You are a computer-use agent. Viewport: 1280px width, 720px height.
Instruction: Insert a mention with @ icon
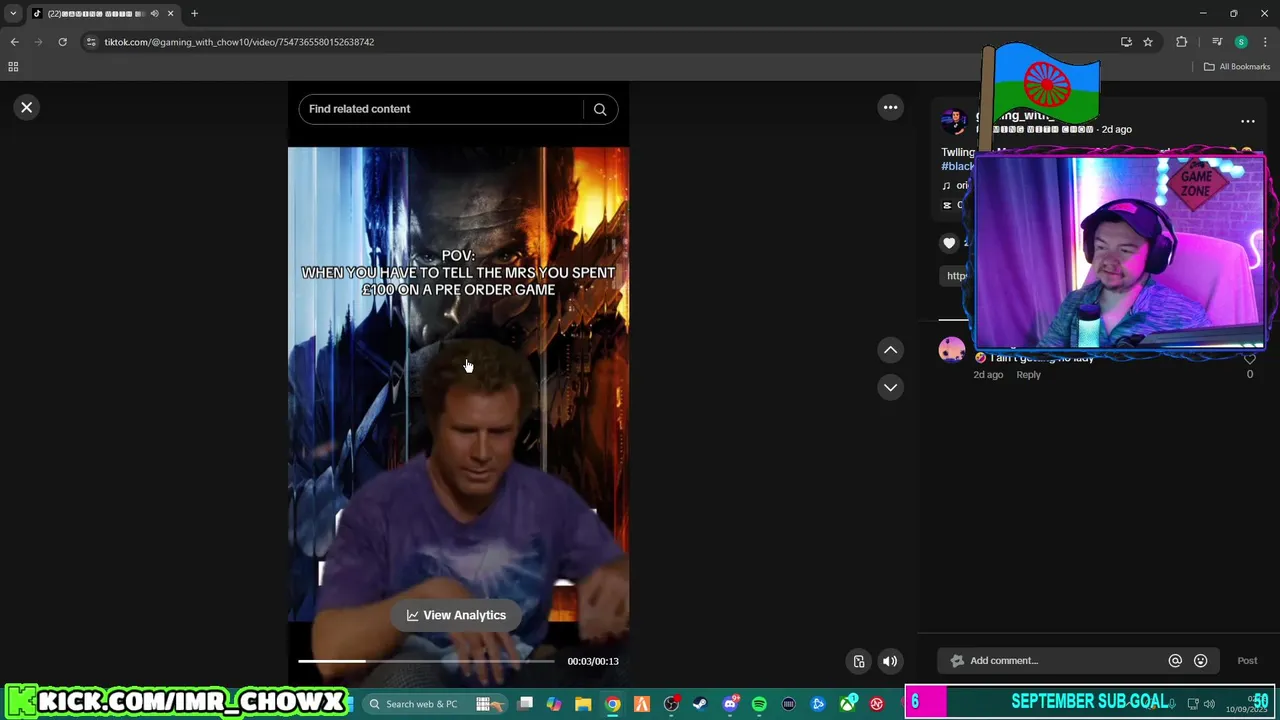click(1175, 660)
